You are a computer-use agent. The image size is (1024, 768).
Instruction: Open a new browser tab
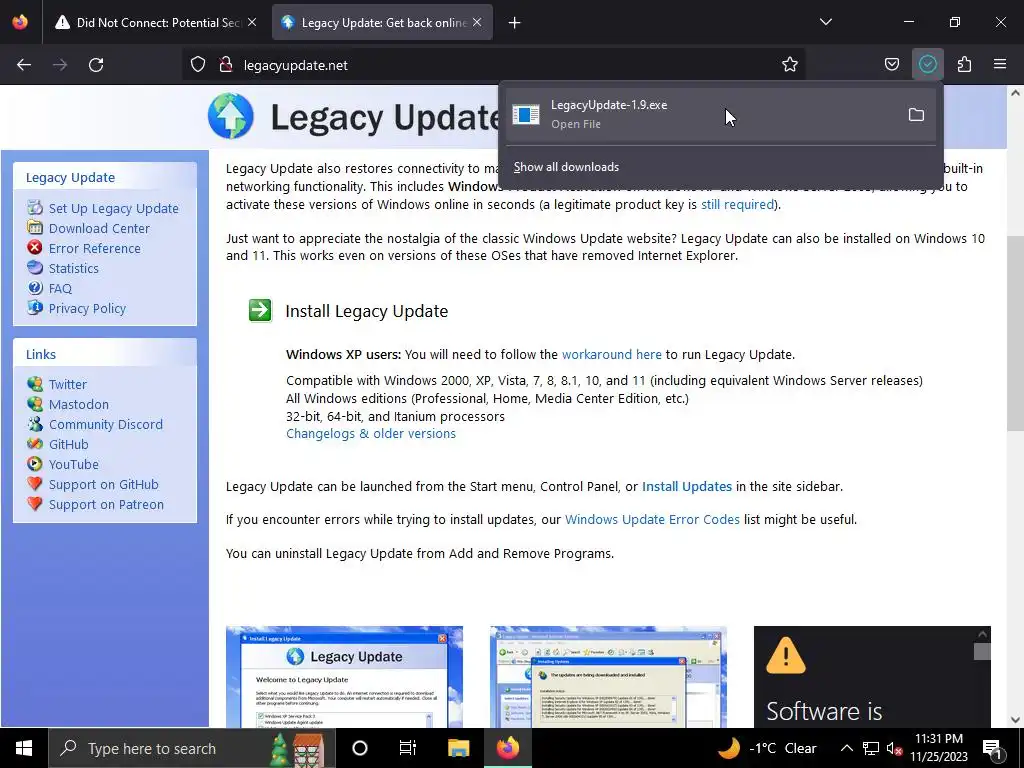(515, 23)
